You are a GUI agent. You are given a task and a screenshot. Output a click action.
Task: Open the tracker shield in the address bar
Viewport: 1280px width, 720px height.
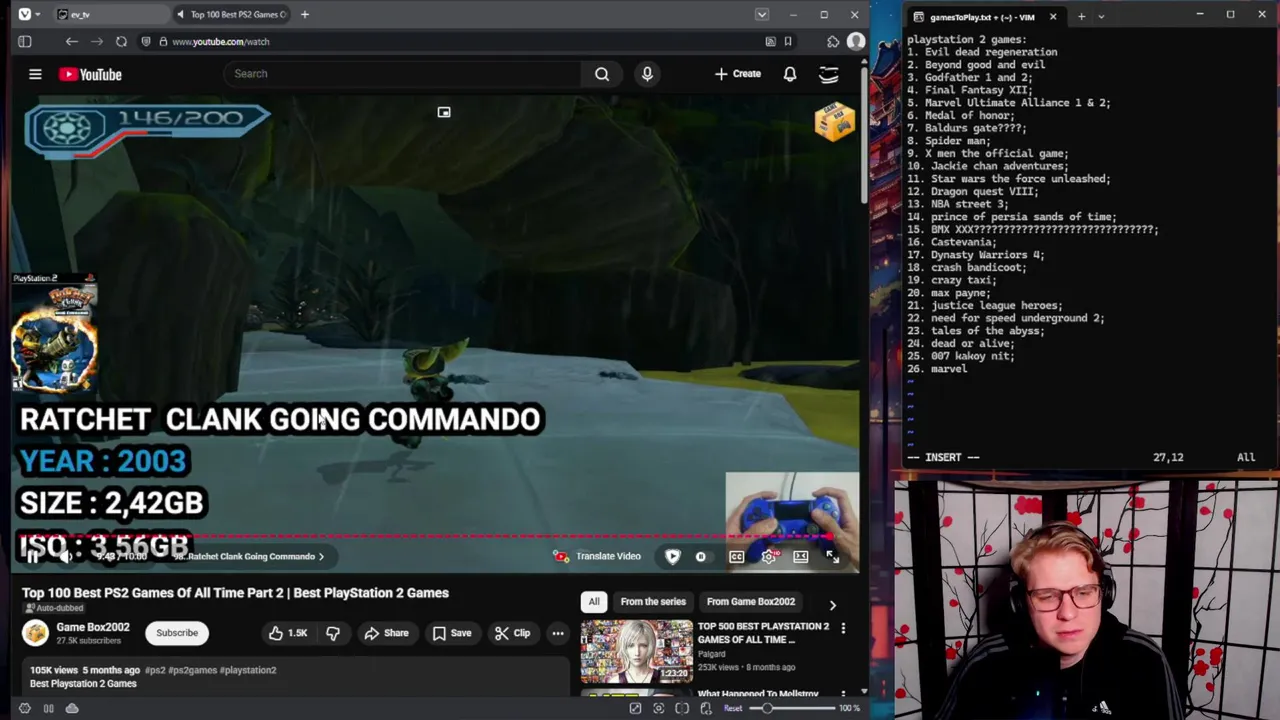pyautogui.click(x=146, y=41)
